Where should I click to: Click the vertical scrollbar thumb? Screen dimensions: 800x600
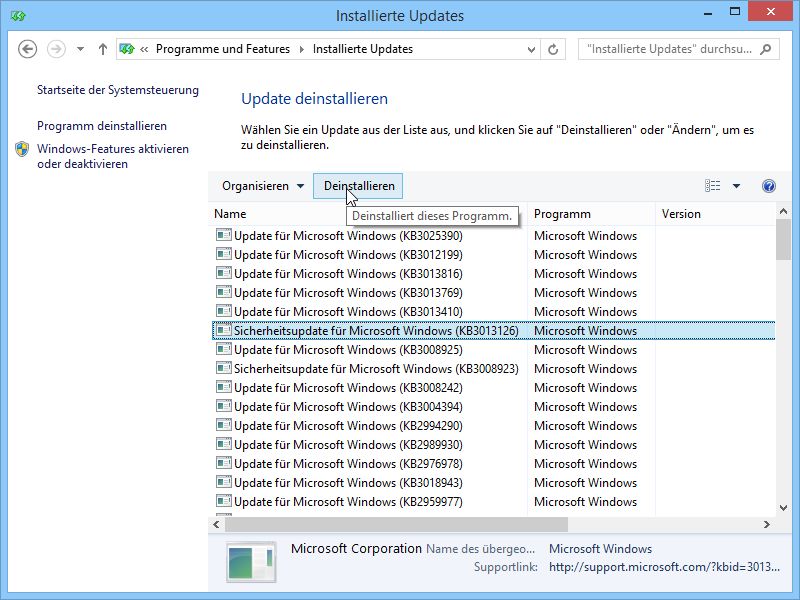coord(783,240)
